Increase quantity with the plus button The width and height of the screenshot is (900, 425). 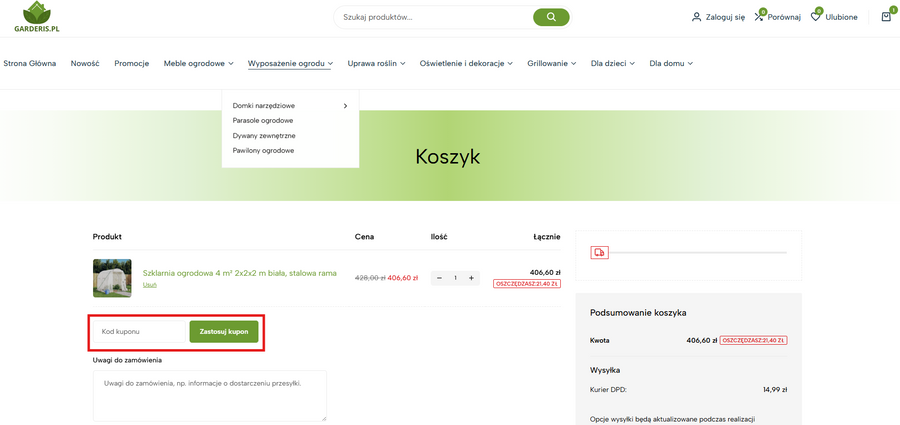click(x=471, y=278)
